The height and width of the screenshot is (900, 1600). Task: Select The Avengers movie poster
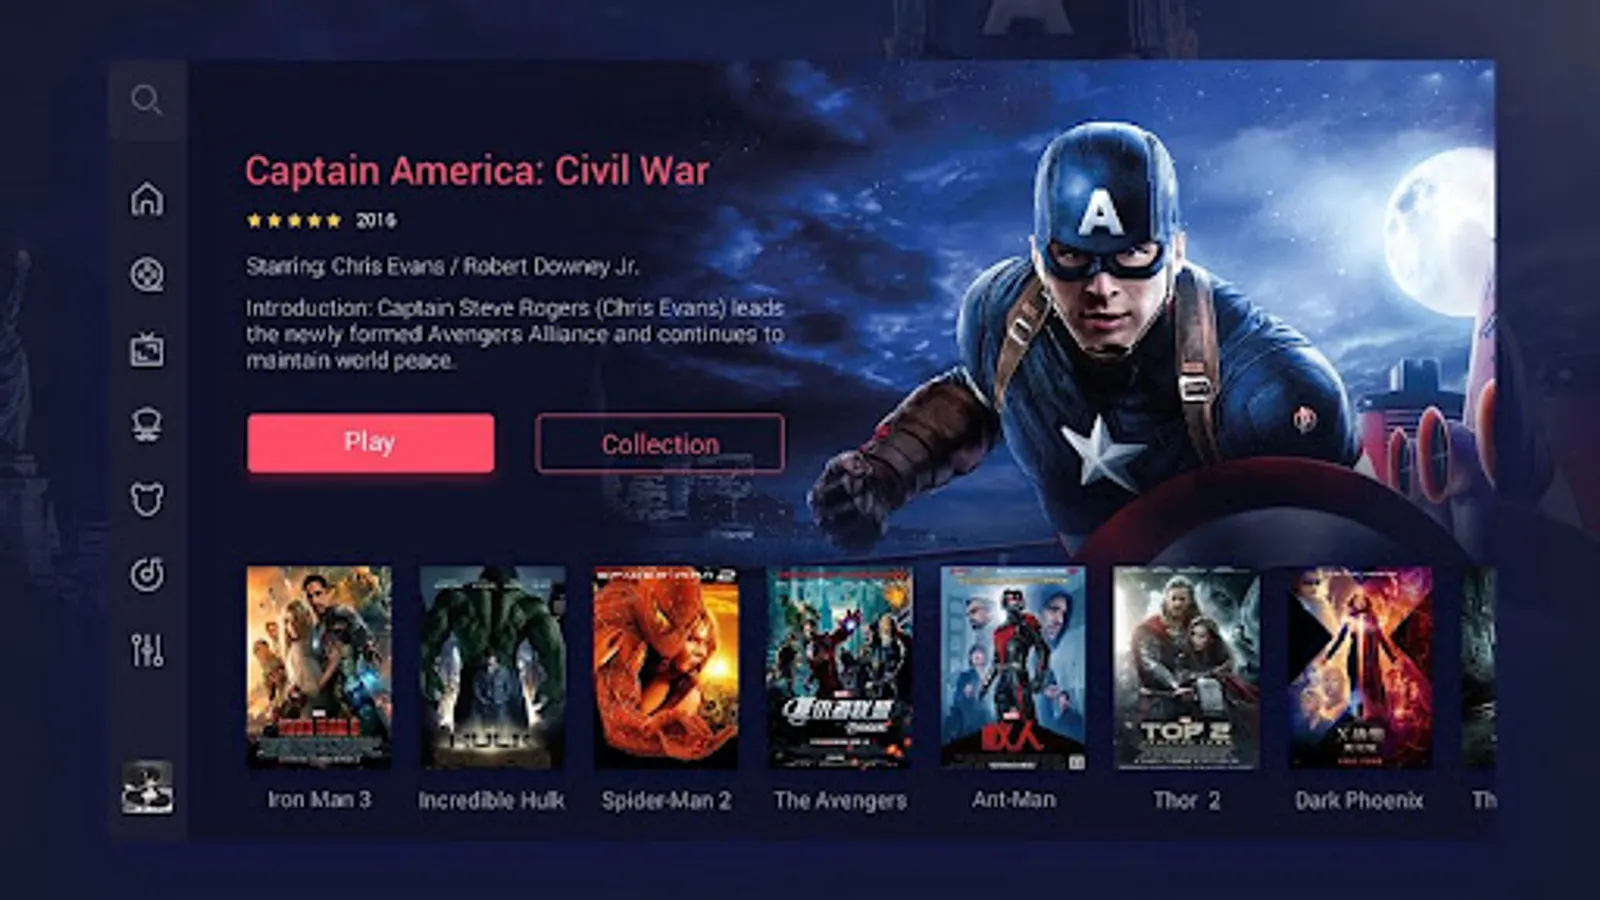click(840, 667)
